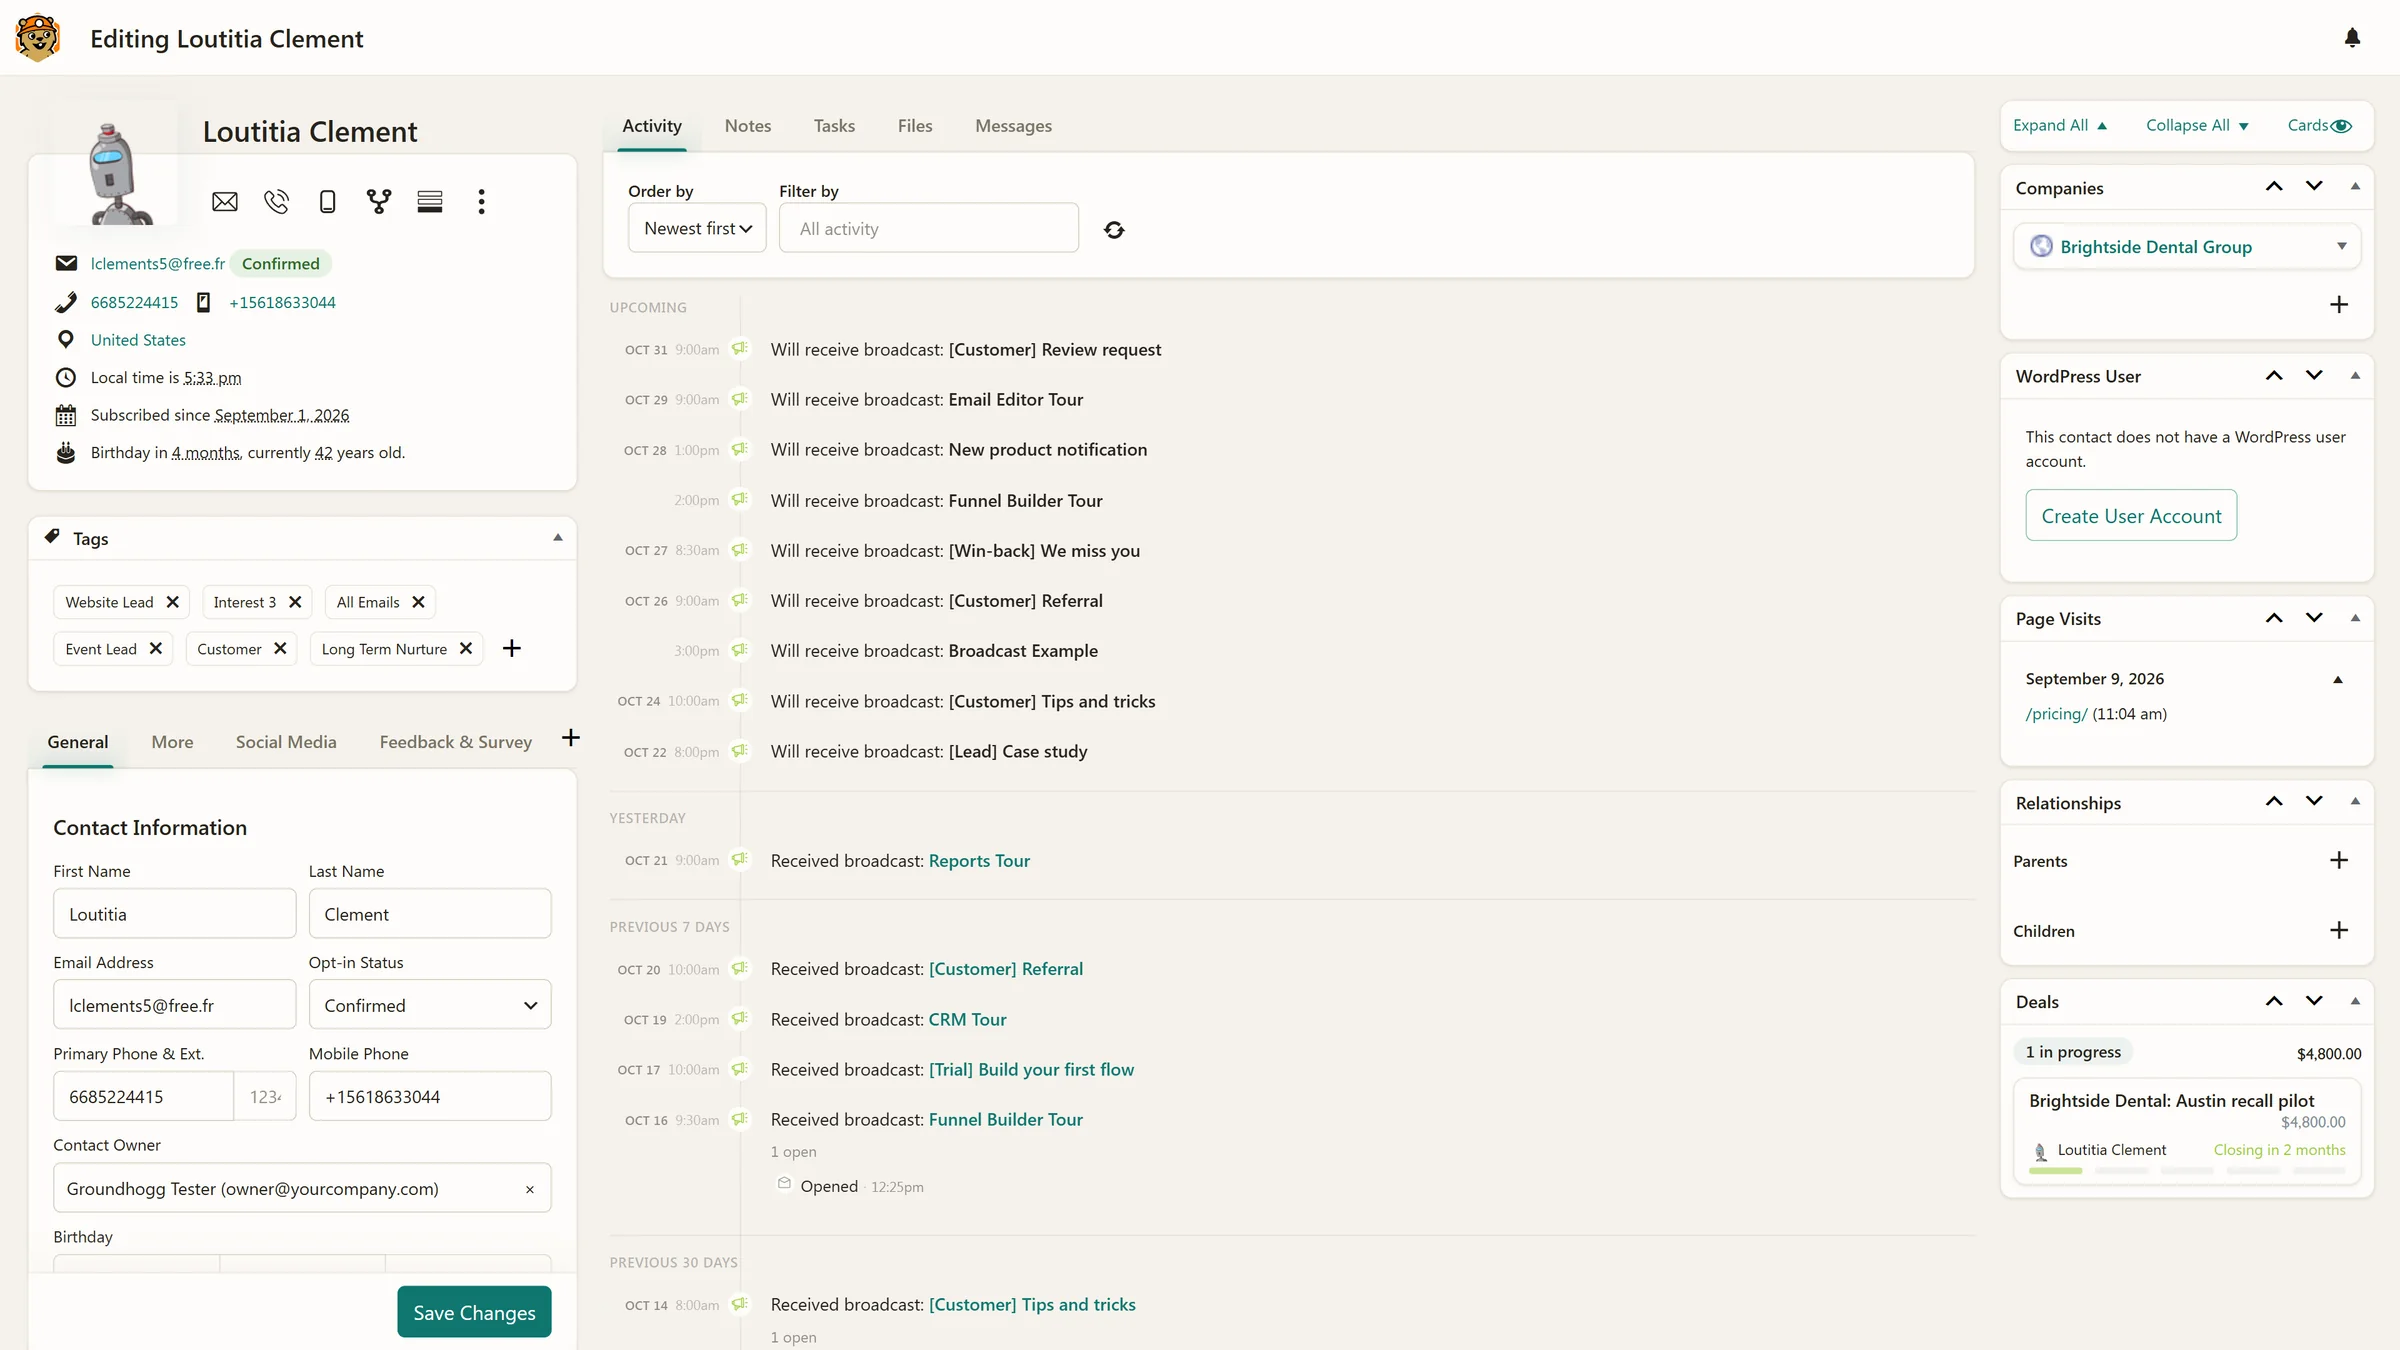Clear the Contact Owner selection
The image size is (2400, 1350).
[530, 1190]
